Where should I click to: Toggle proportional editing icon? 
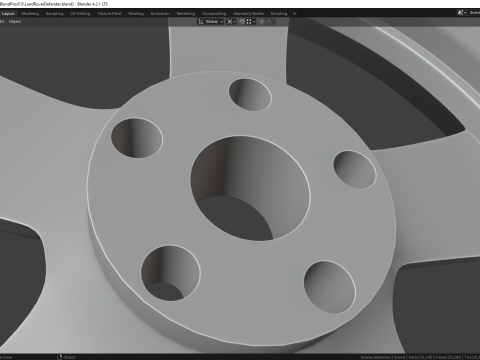[x=262, y=22]
